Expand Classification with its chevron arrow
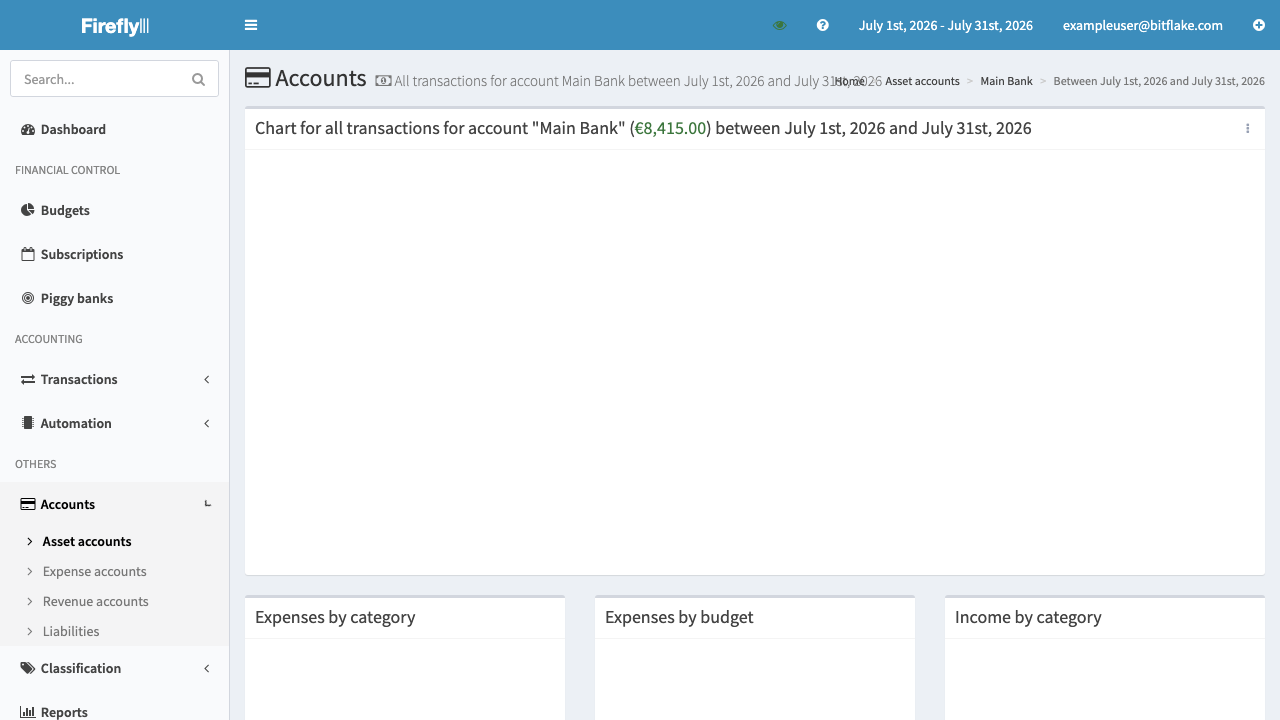 click(x=207, y=668)
